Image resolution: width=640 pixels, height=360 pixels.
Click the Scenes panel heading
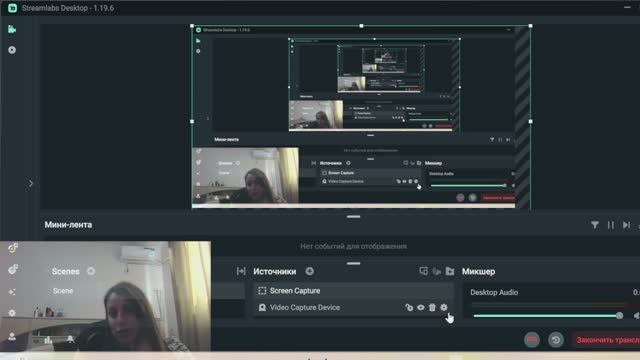[x=66, y=271]
